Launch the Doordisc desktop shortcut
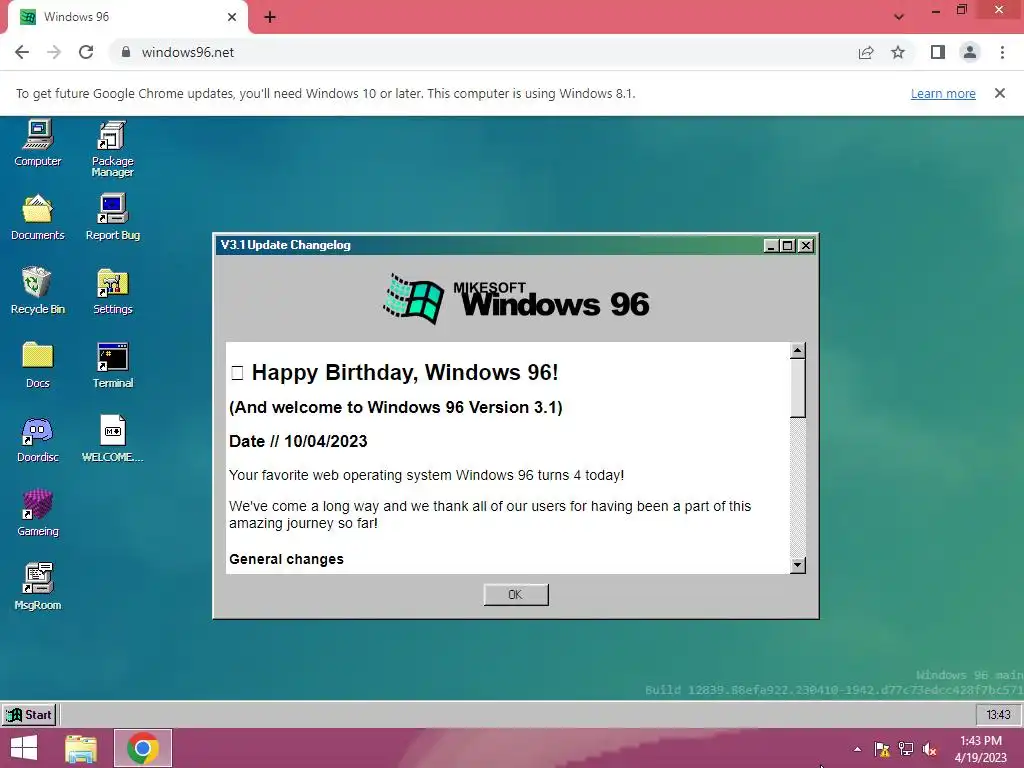The height and width of the screenshot is (768, 1024). coord(37,440)
